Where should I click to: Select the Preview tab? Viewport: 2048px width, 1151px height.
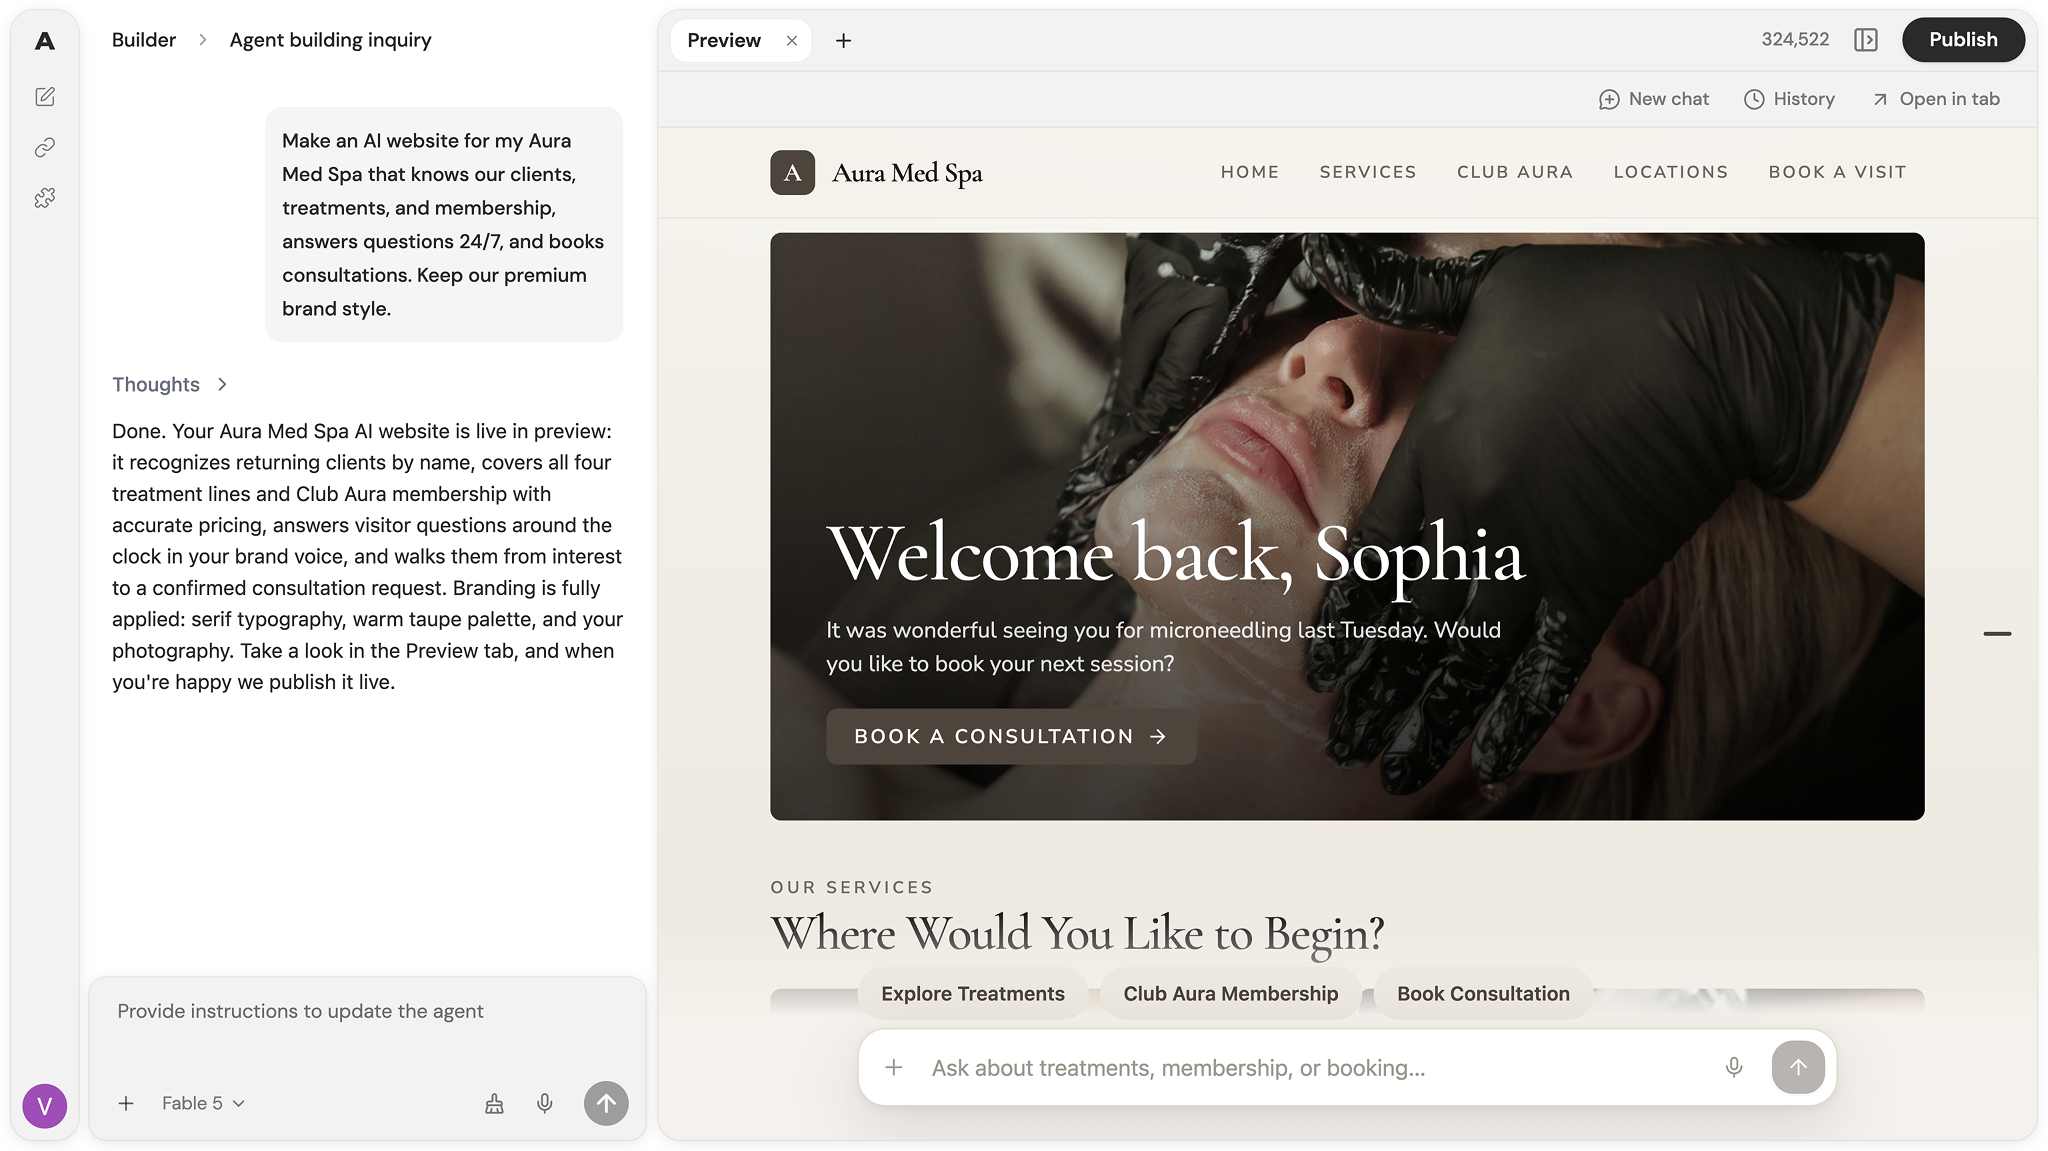click(724, 40)
